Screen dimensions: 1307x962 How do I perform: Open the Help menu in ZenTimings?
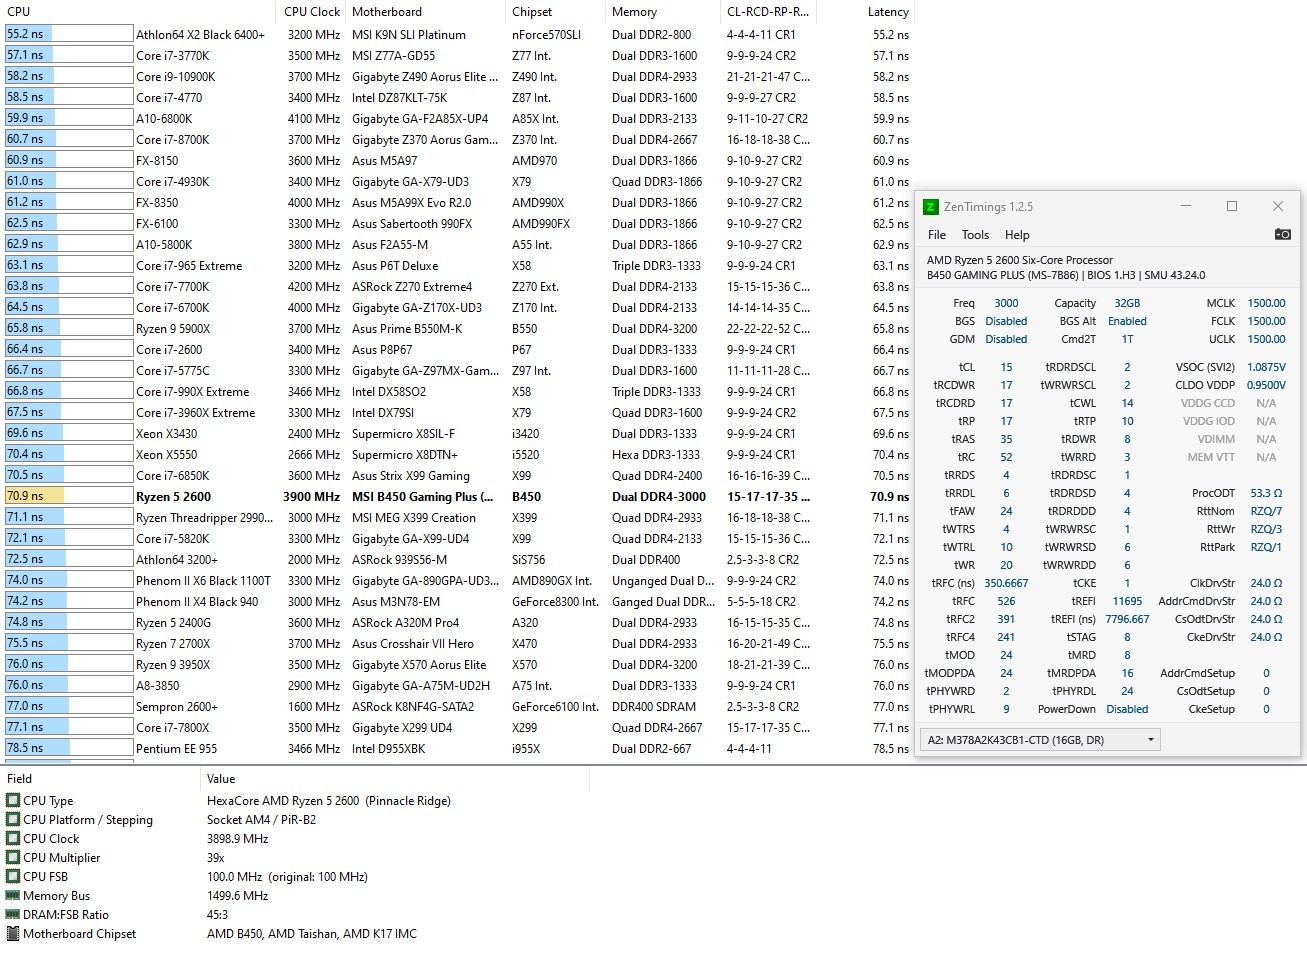coord(1017,235)
